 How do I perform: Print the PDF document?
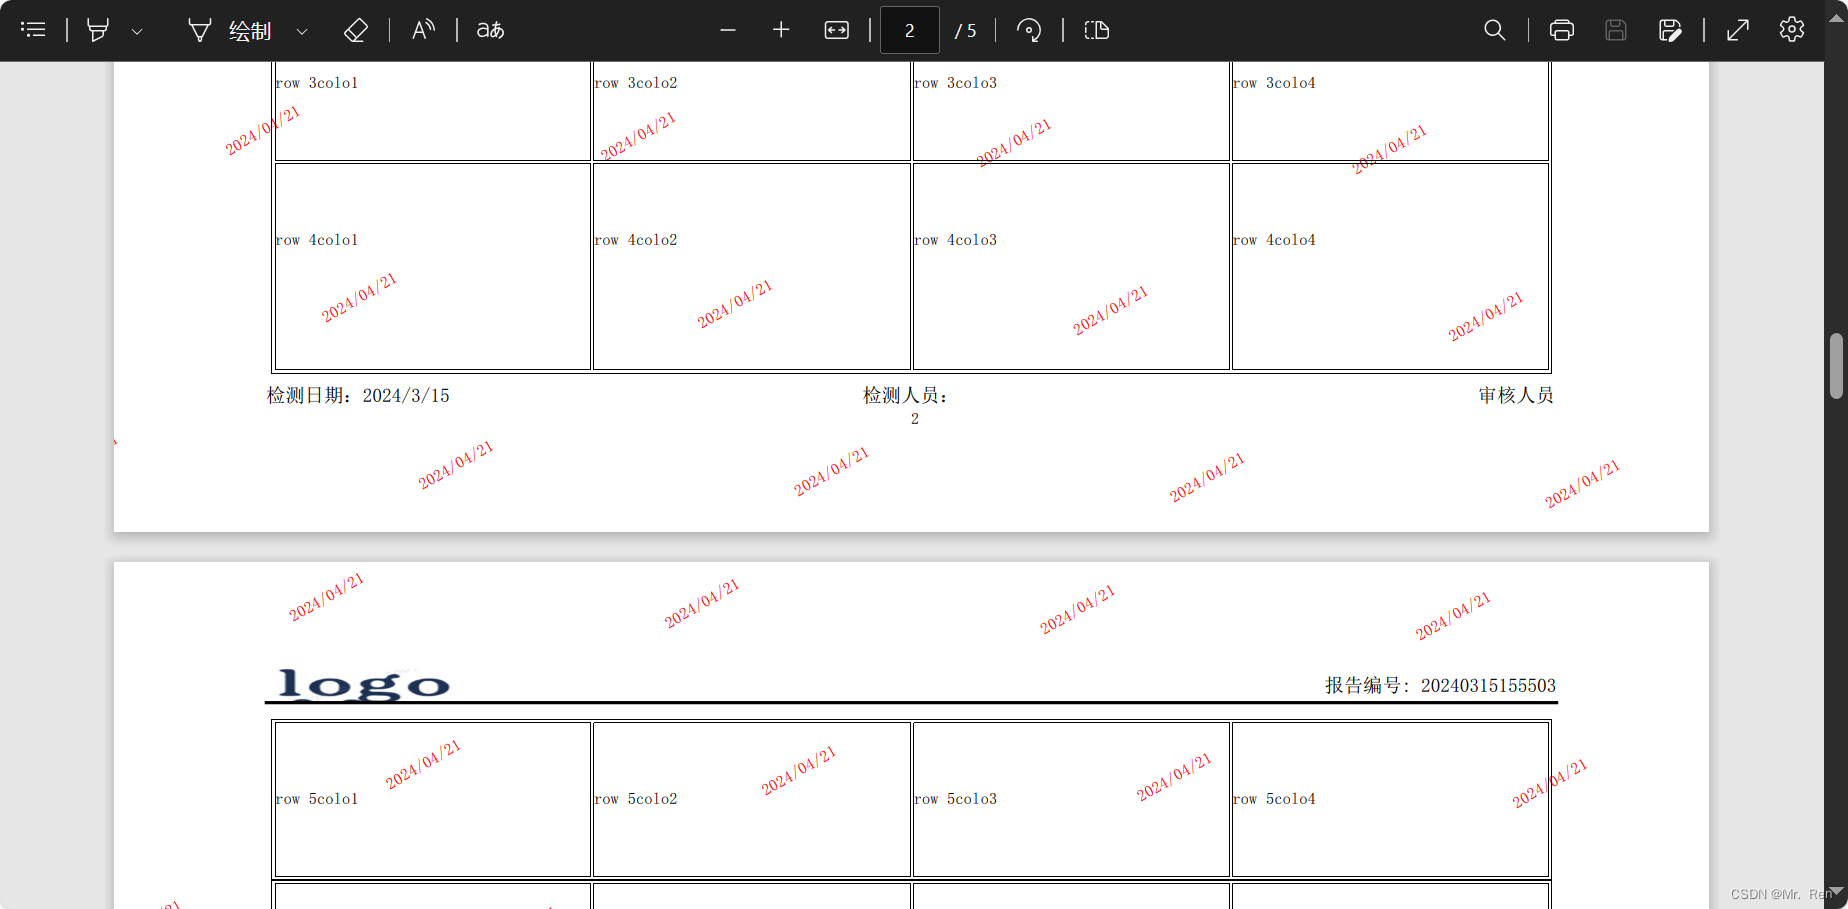point(1562,30)
